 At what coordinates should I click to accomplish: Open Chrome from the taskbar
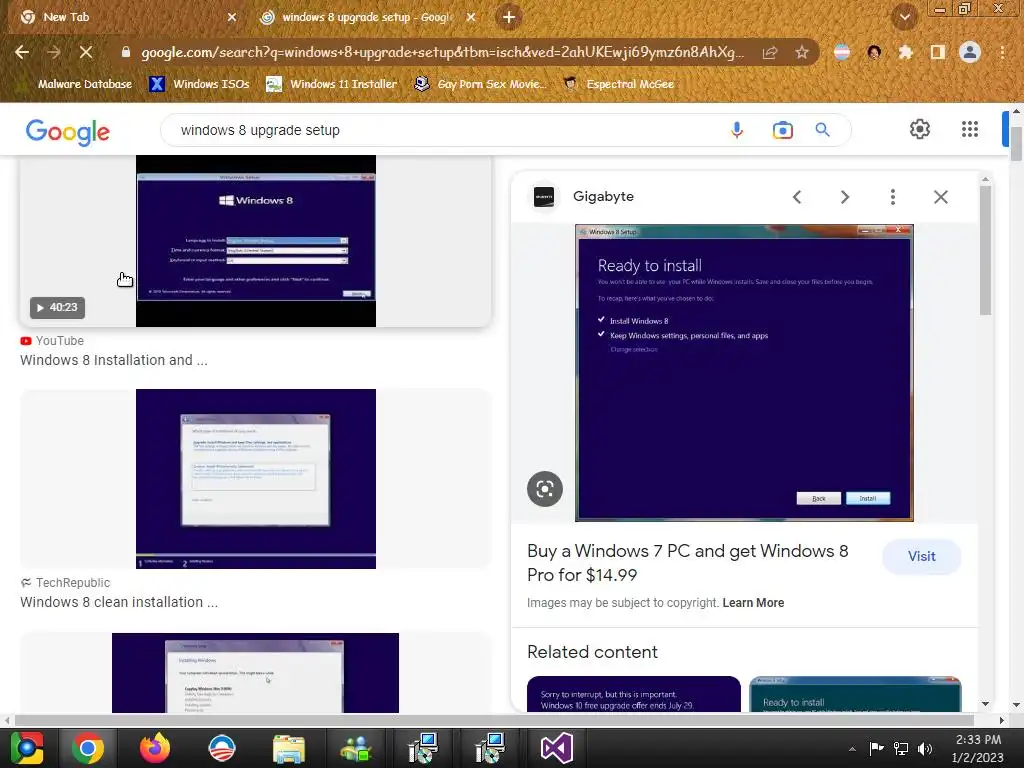point(88,748)
